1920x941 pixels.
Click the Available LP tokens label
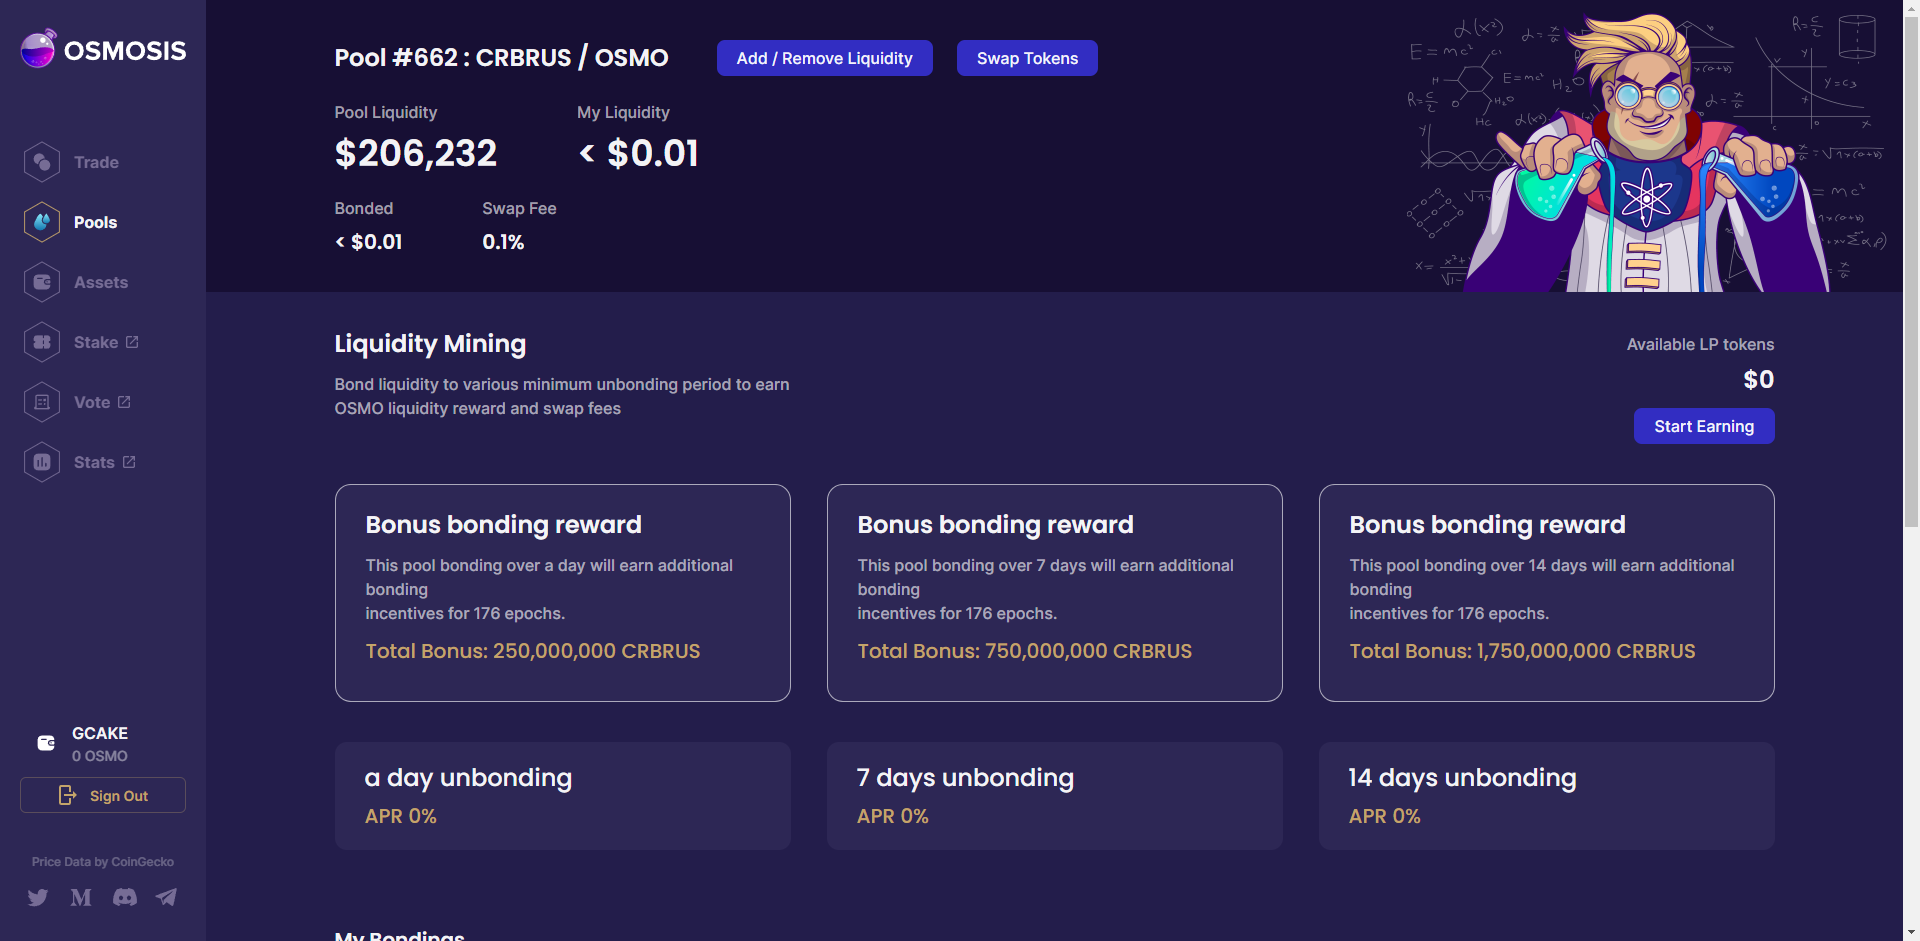point(1700,344)
